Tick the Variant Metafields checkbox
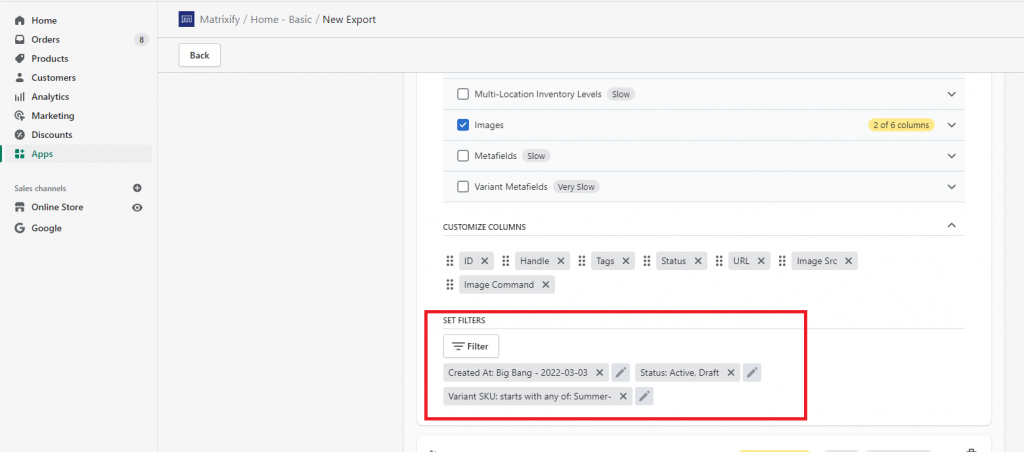The height and width of the screenshot is (452, 1024). (463, 187)
